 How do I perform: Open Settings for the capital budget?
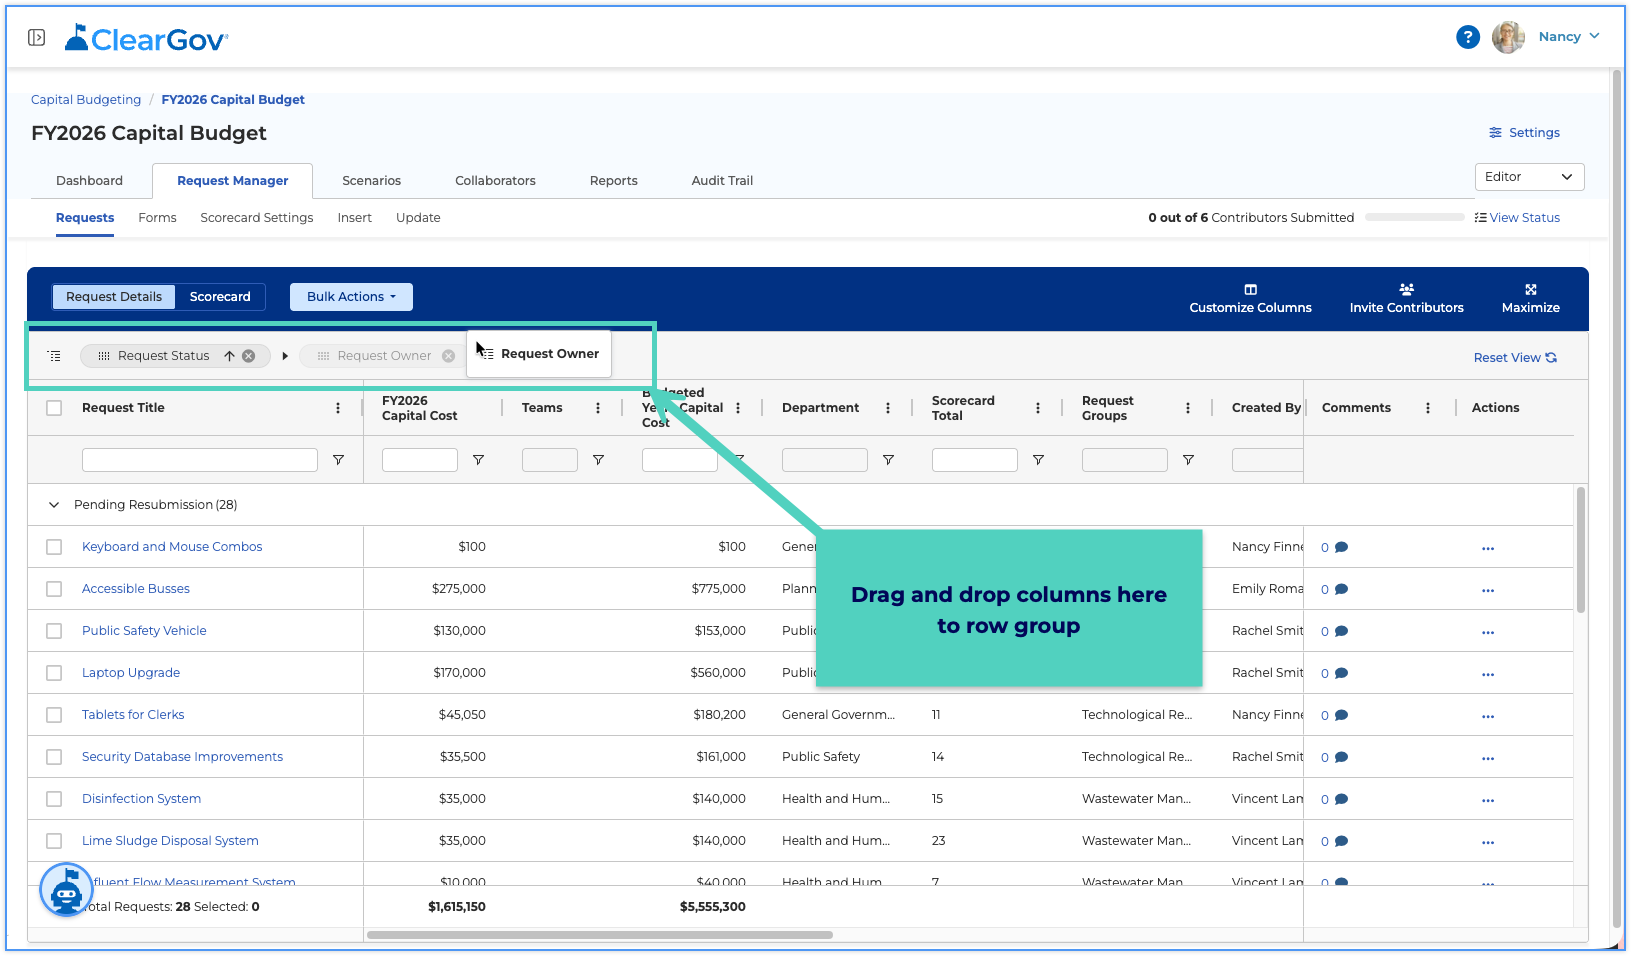click(1524, 133)
